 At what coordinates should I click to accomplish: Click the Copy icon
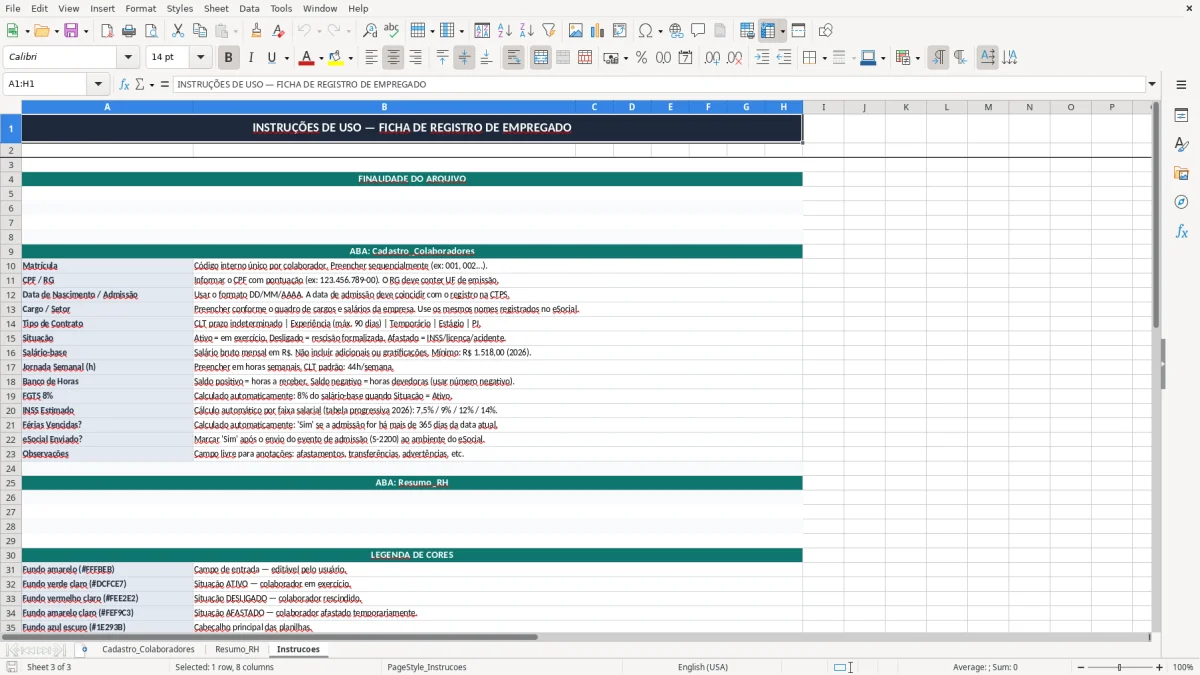coord(200,31)
